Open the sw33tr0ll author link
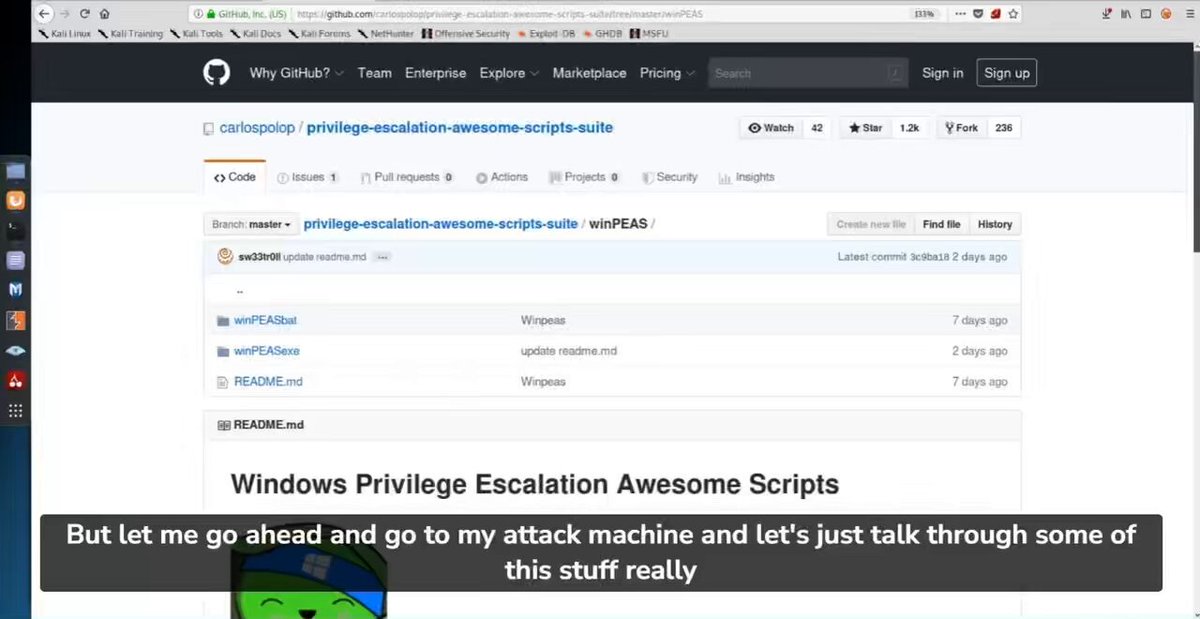 click(259, 257)
